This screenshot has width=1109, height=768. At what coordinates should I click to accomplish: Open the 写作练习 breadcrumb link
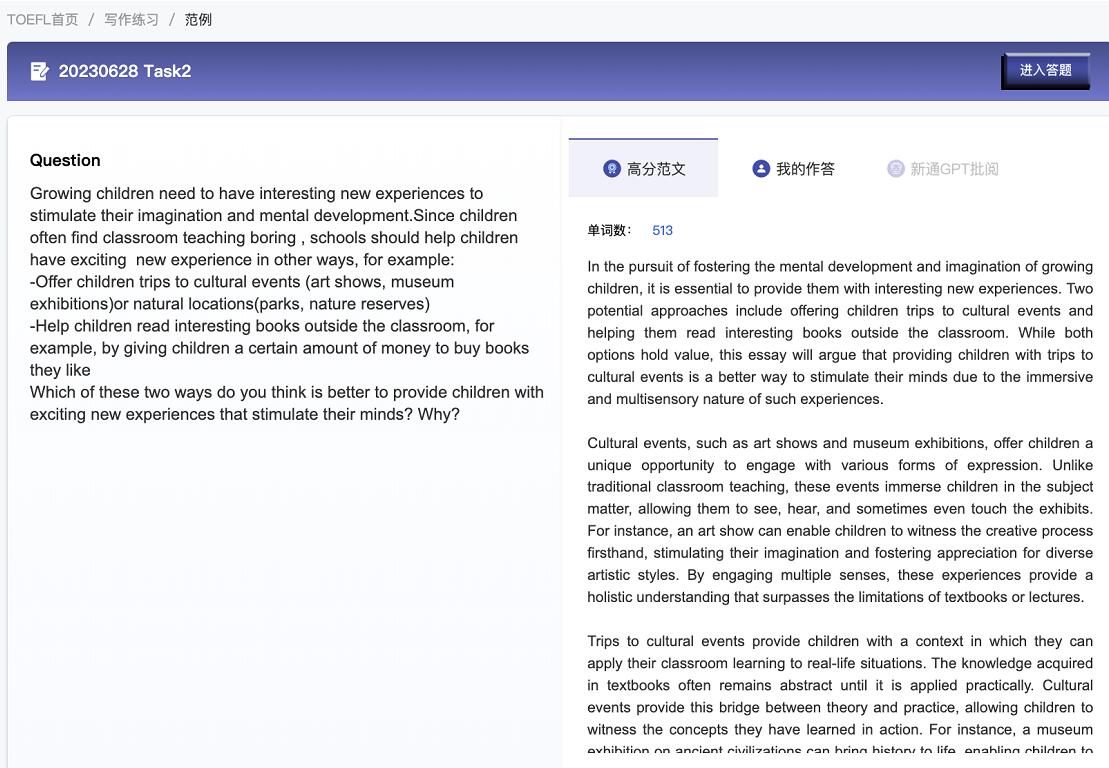click(132, 19)
